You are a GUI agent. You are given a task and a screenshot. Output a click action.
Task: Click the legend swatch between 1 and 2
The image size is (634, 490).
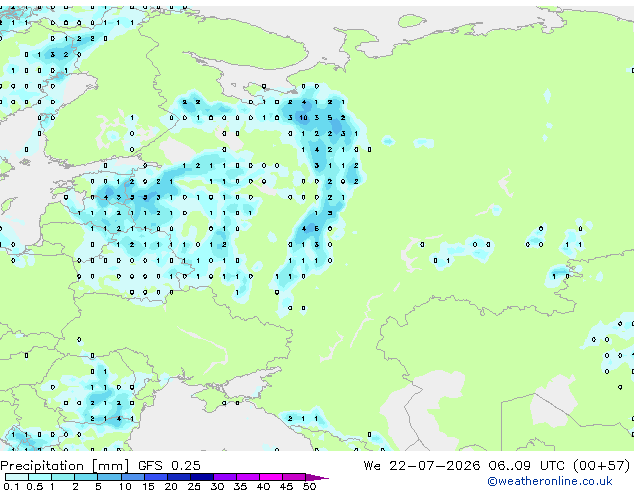(63, 477)
